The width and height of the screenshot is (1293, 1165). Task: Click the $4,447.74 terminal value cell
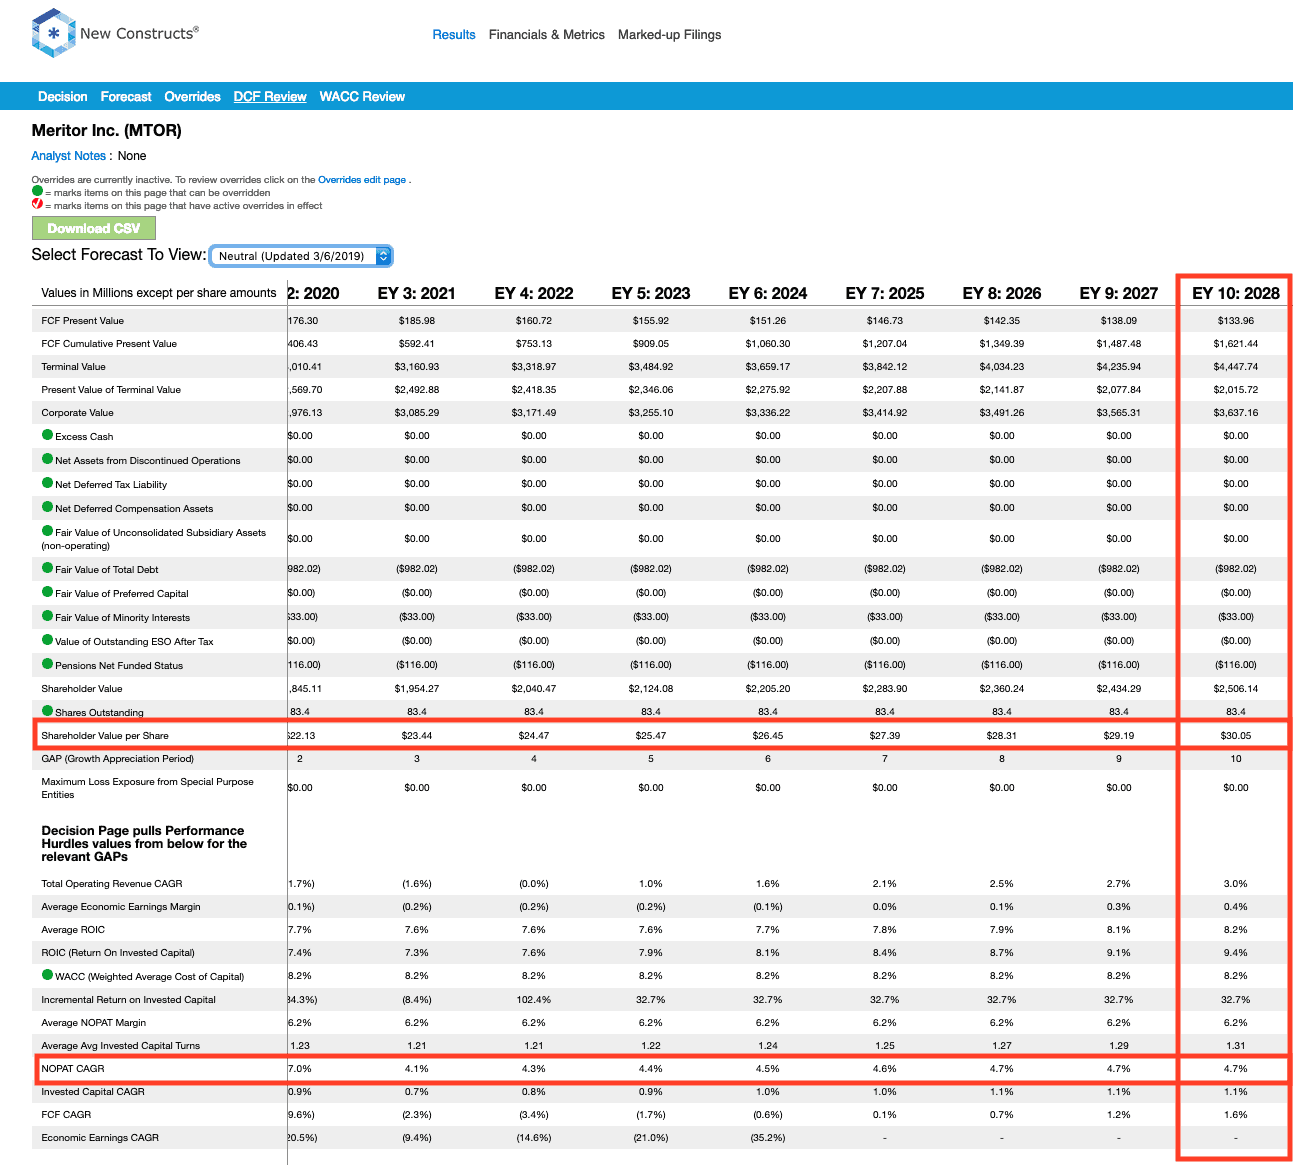pyautogui.click(x=1236, y=367)
